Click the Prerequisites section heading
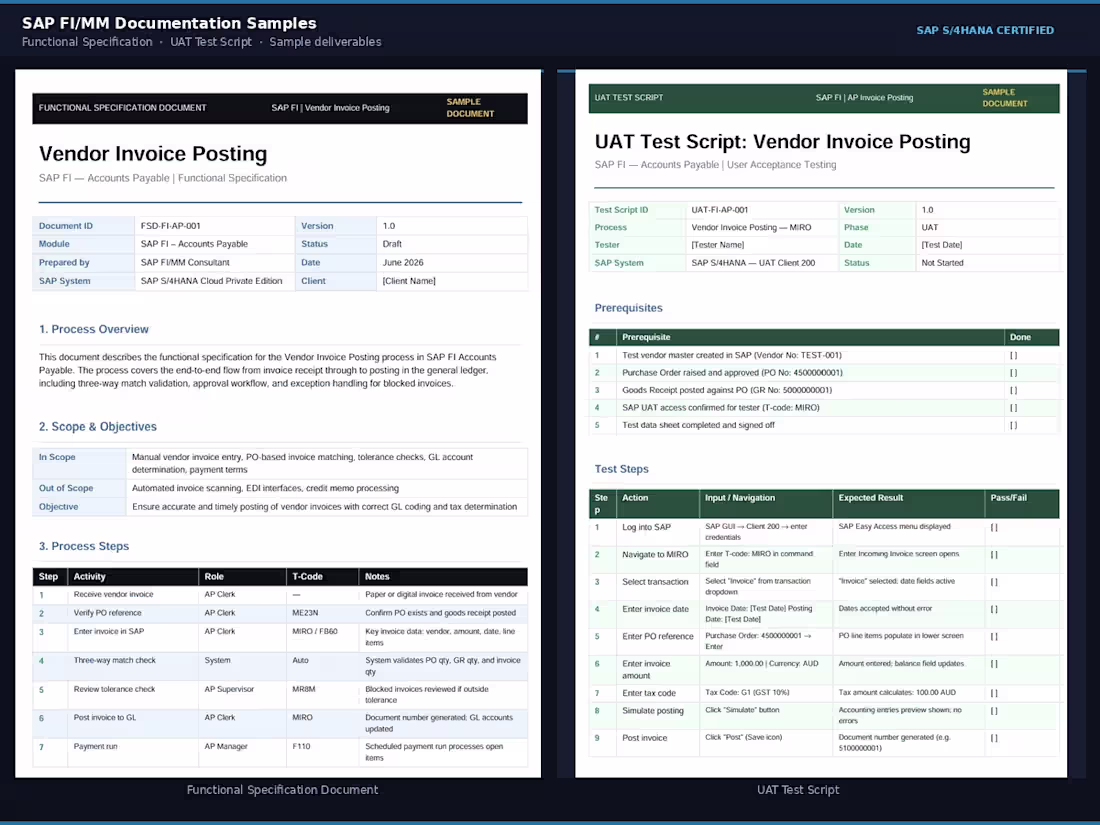This screenshot has width=1100, height=825. click(x=629, y=308)
